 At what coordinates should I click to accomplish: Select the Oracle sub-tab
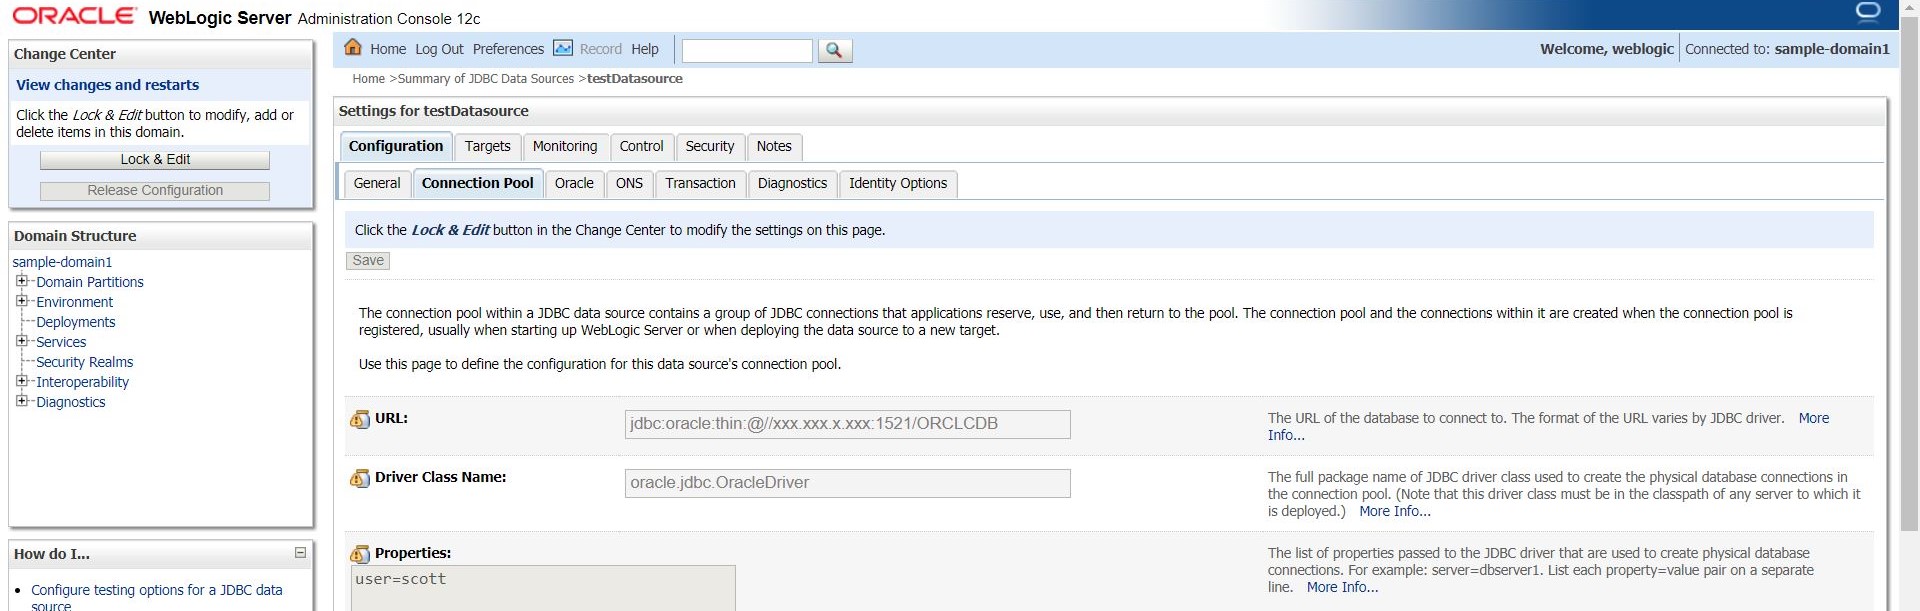pos(574,183)
